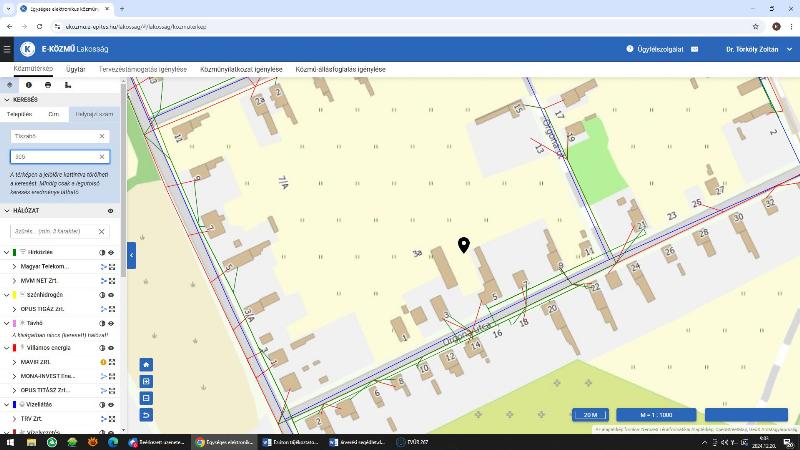Viewport: 800px width, 450px height.
Task: Open the info icon panel in the sidebar
Action: [29, 85]
